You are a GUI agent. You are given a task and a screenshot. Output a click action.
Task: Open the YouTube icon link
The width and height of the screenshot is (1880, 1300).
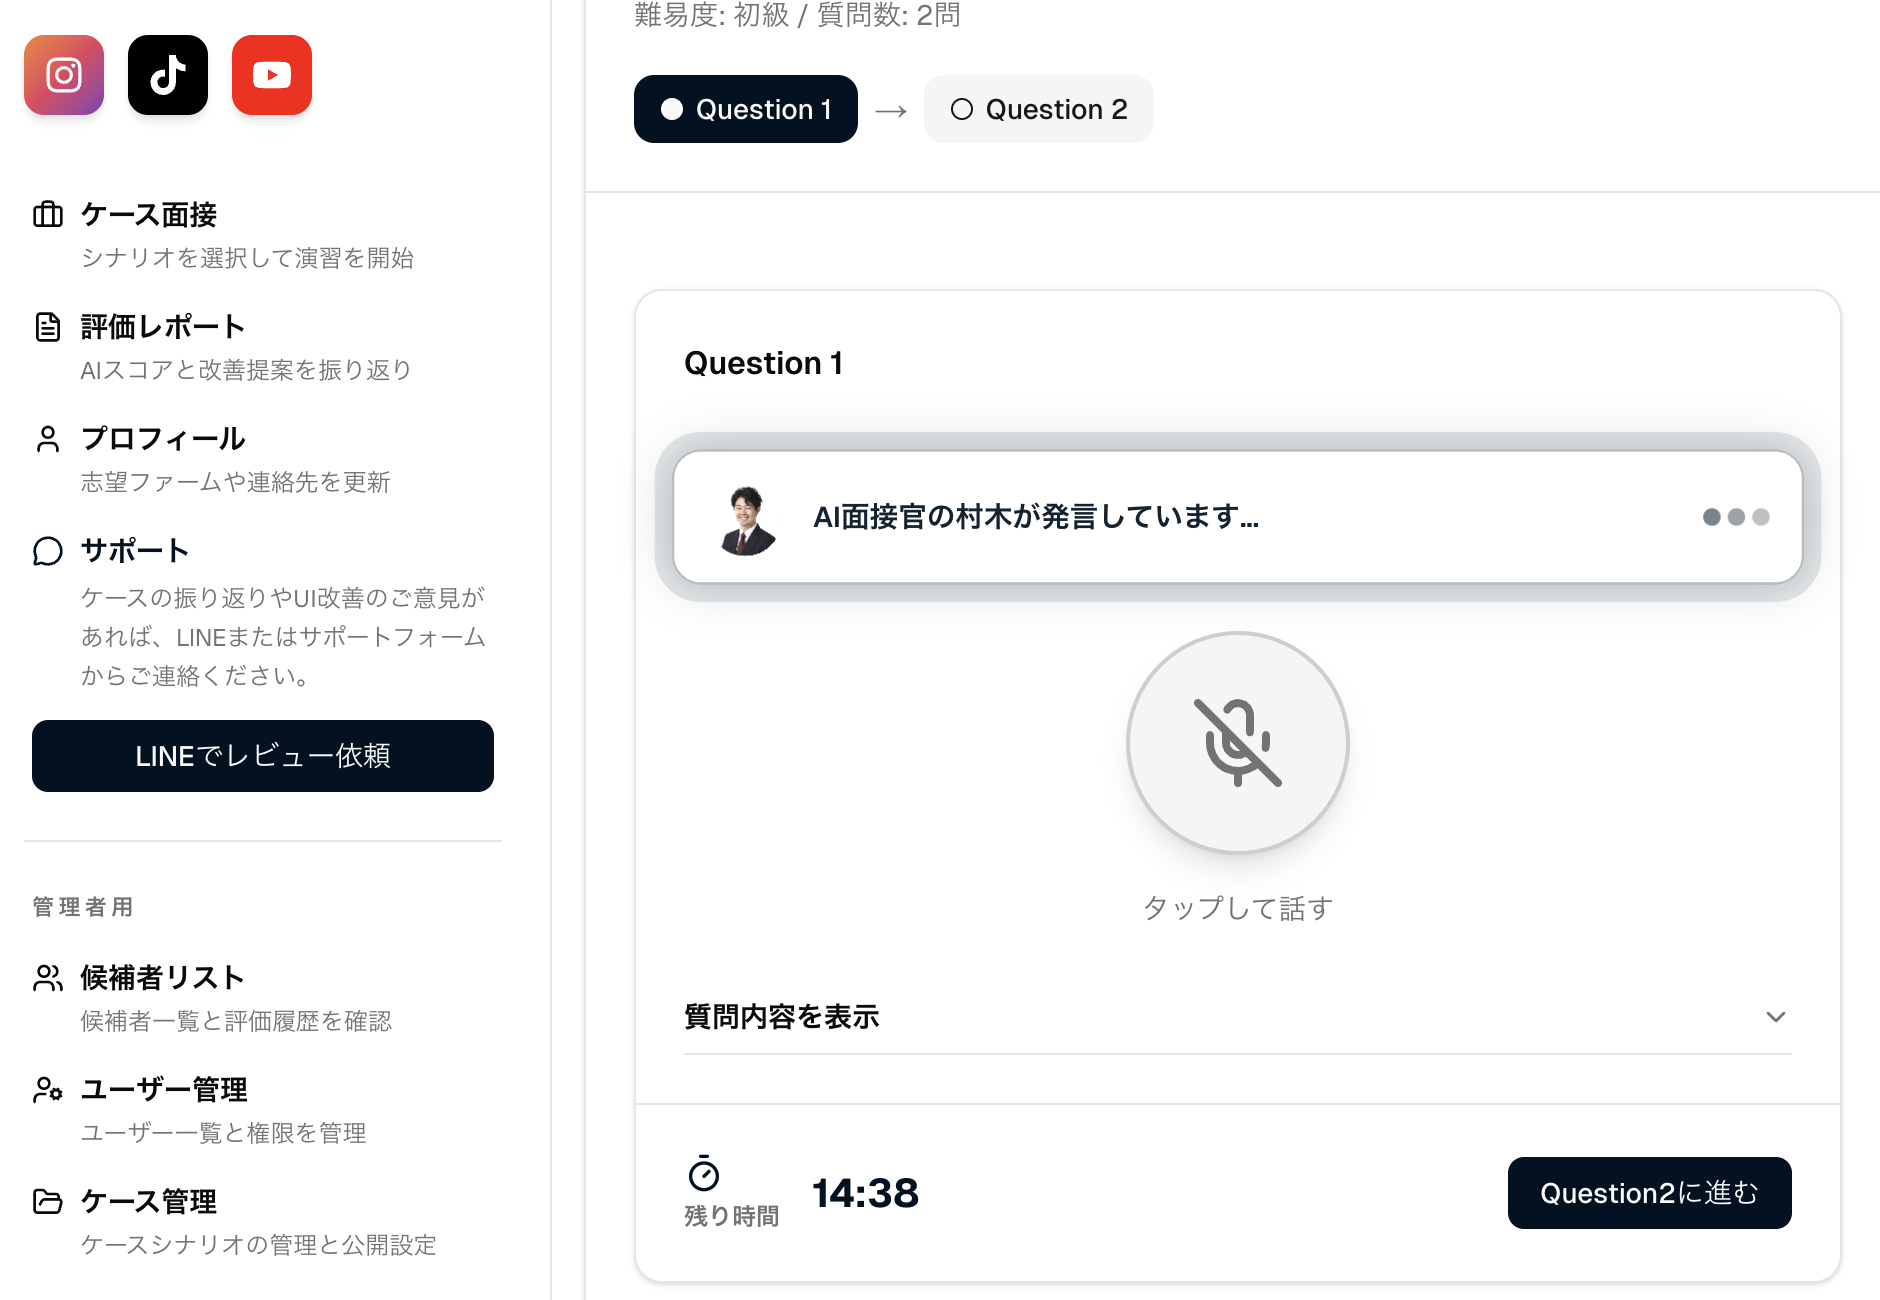pos(272,75)
